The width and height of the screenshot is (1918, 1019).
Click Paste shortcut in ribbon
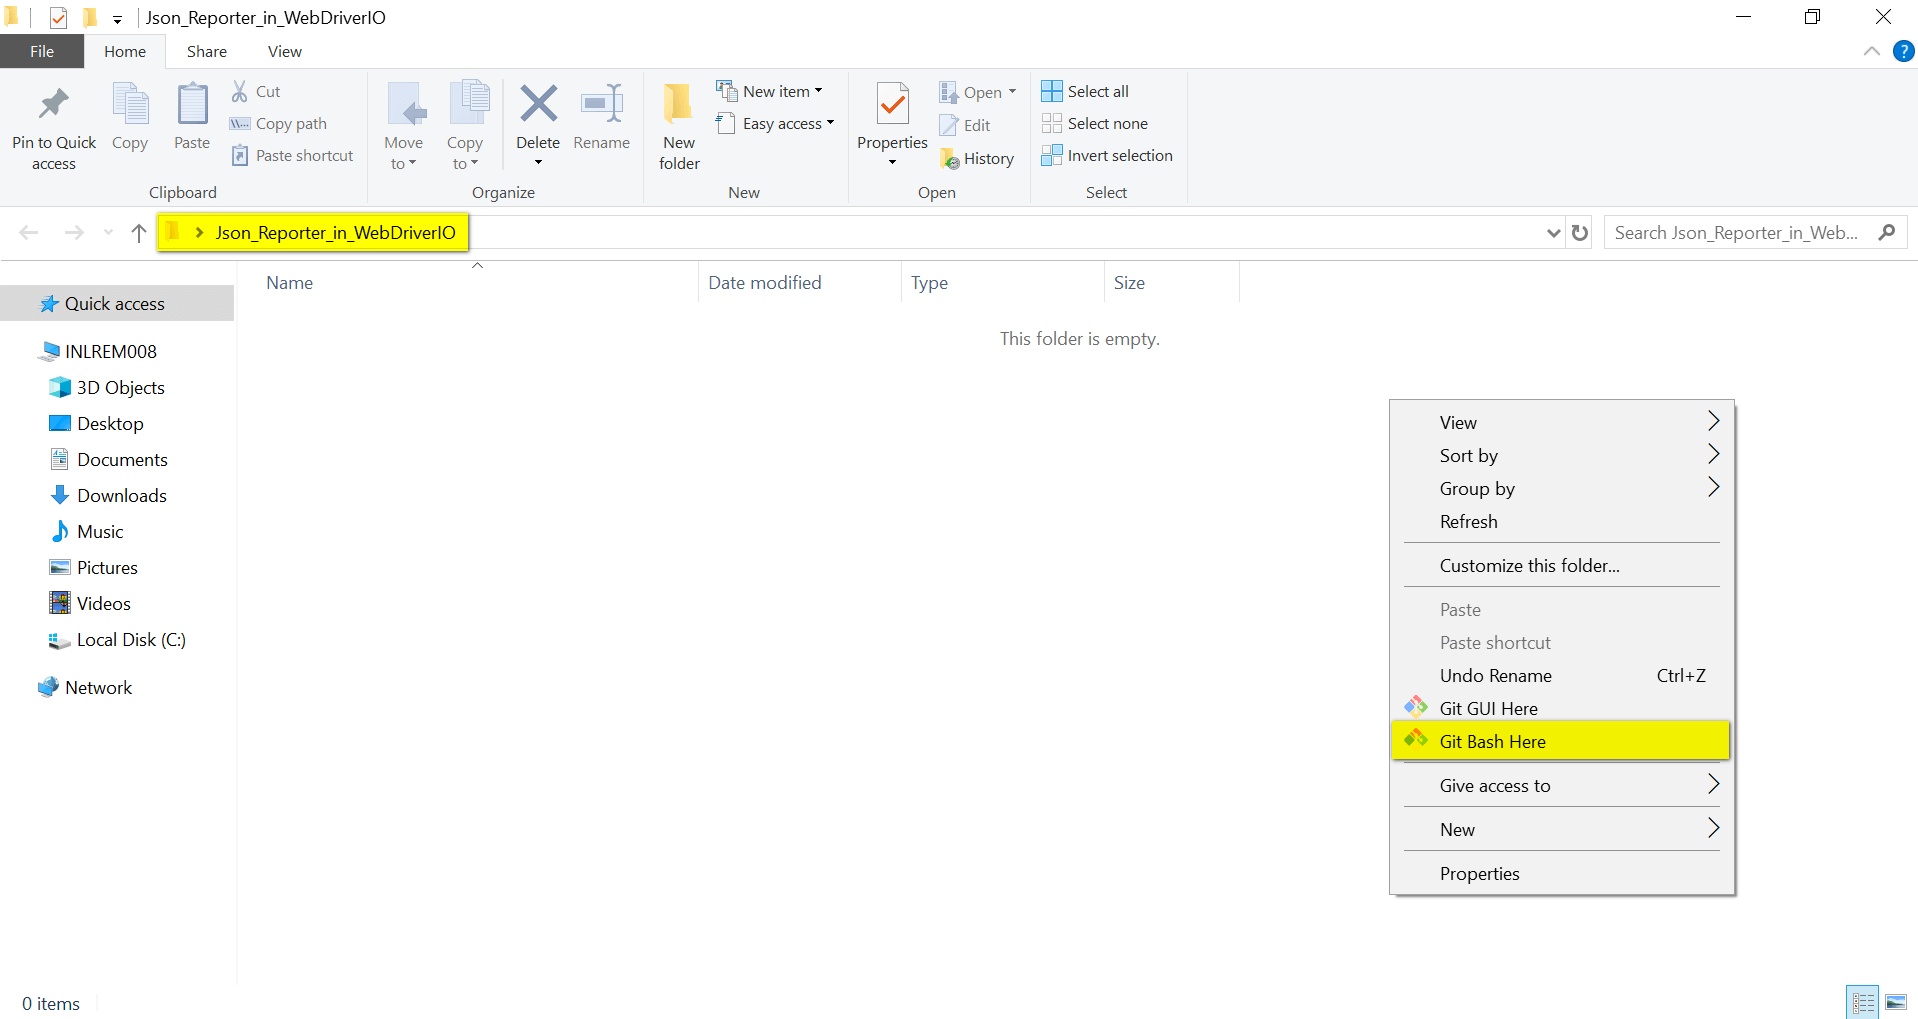tap(293, 156)
